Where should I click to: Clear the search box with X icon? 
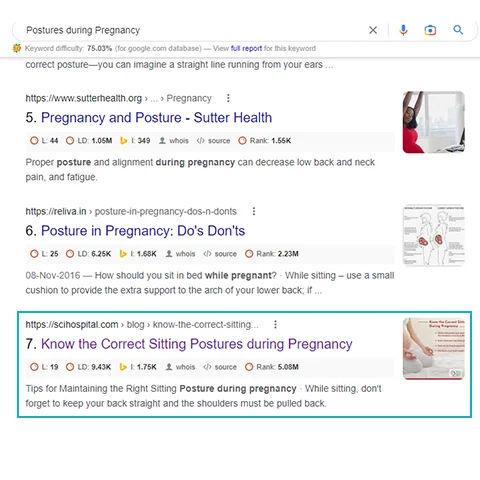[373, 30]
